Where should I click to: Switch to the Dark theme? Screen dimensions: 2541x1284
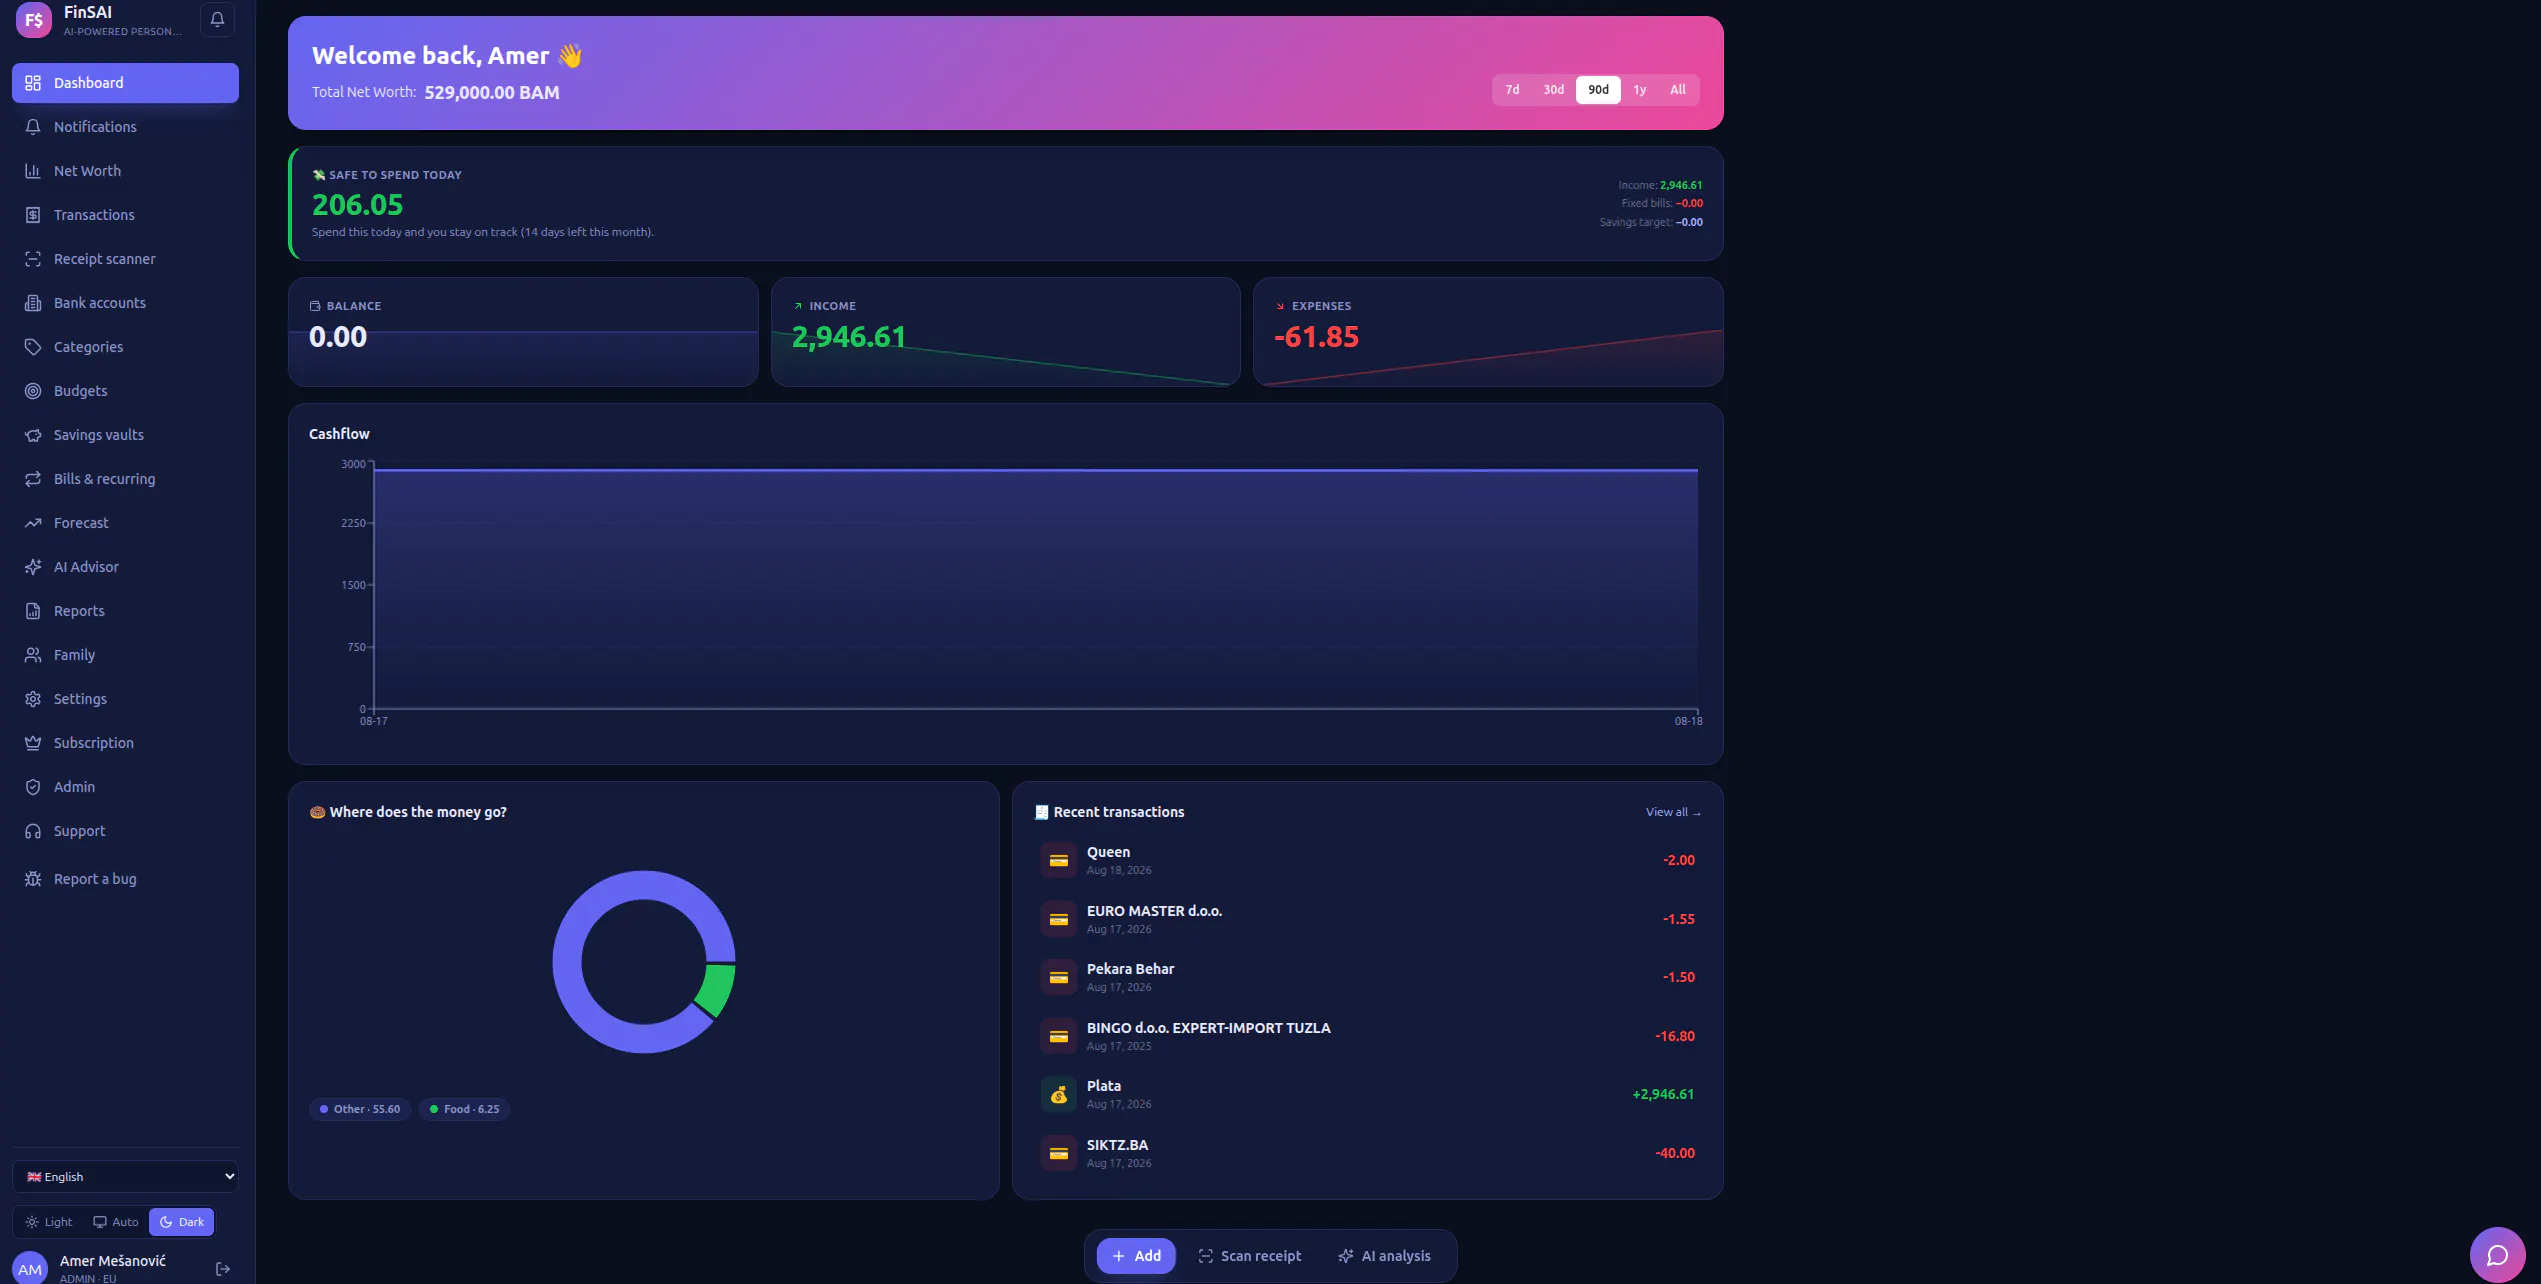182,1222
